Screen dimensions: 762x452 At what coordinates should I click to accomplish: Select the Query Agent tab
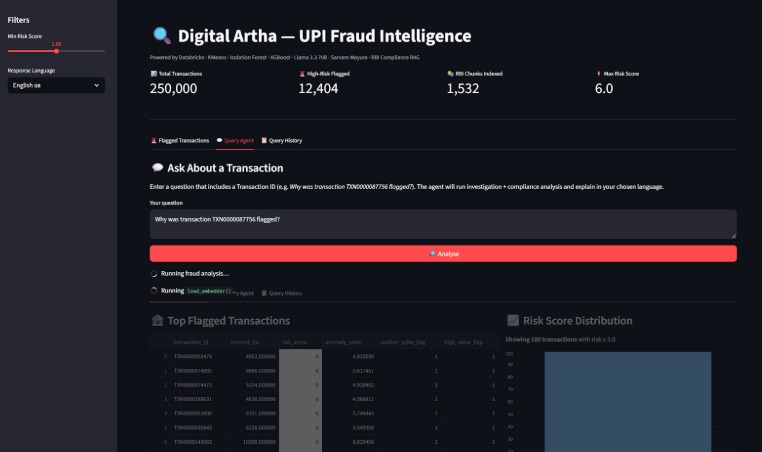coord(235,140)
